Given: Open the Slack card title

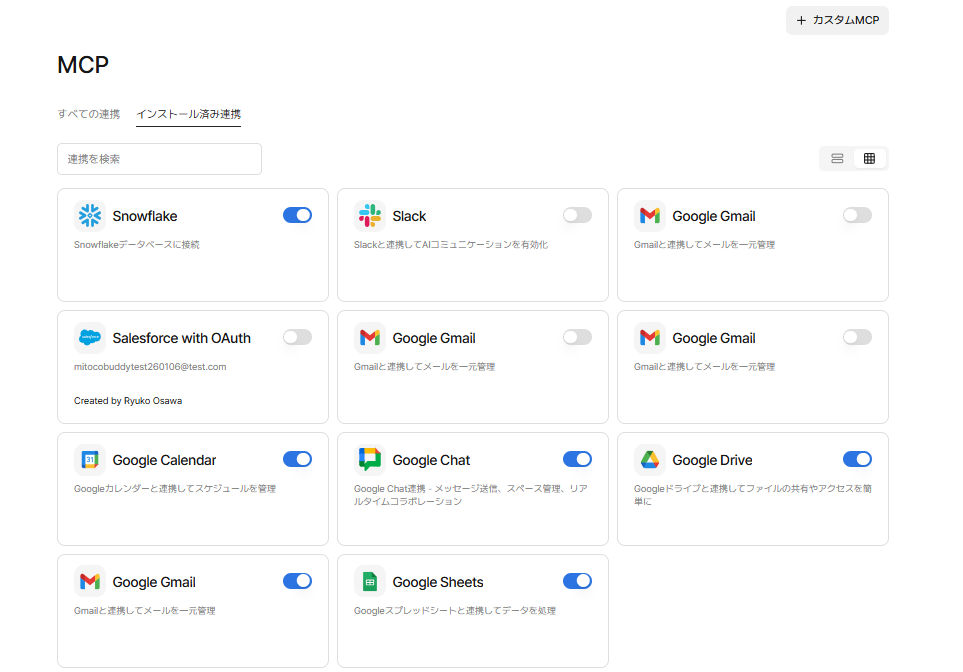Looking at the screenshot, I should [409, 216].
